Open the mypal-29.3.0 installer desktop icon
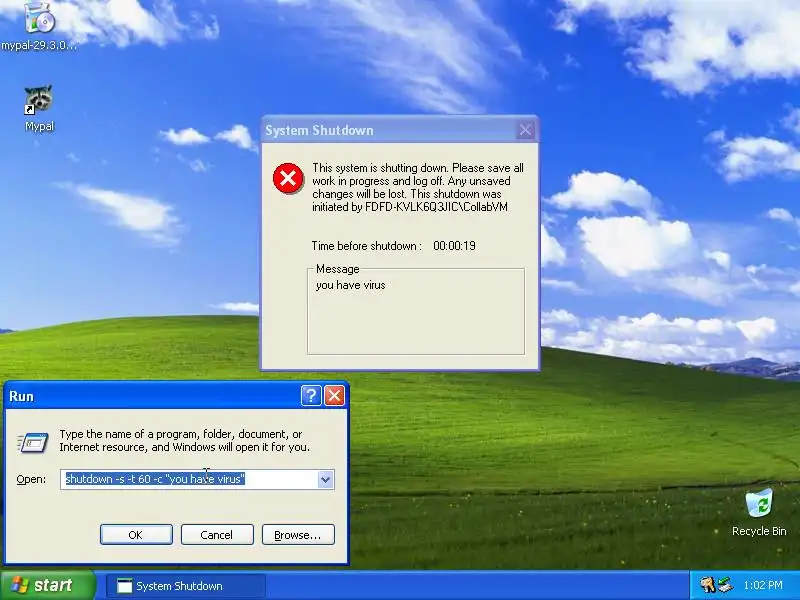 point(39,26)
